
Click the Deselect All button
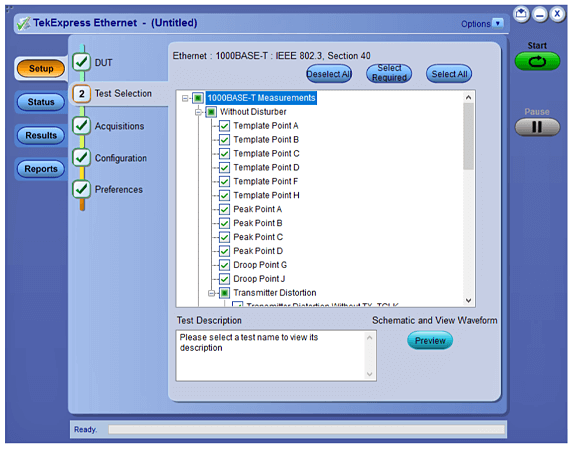click(x=329, y=74)
